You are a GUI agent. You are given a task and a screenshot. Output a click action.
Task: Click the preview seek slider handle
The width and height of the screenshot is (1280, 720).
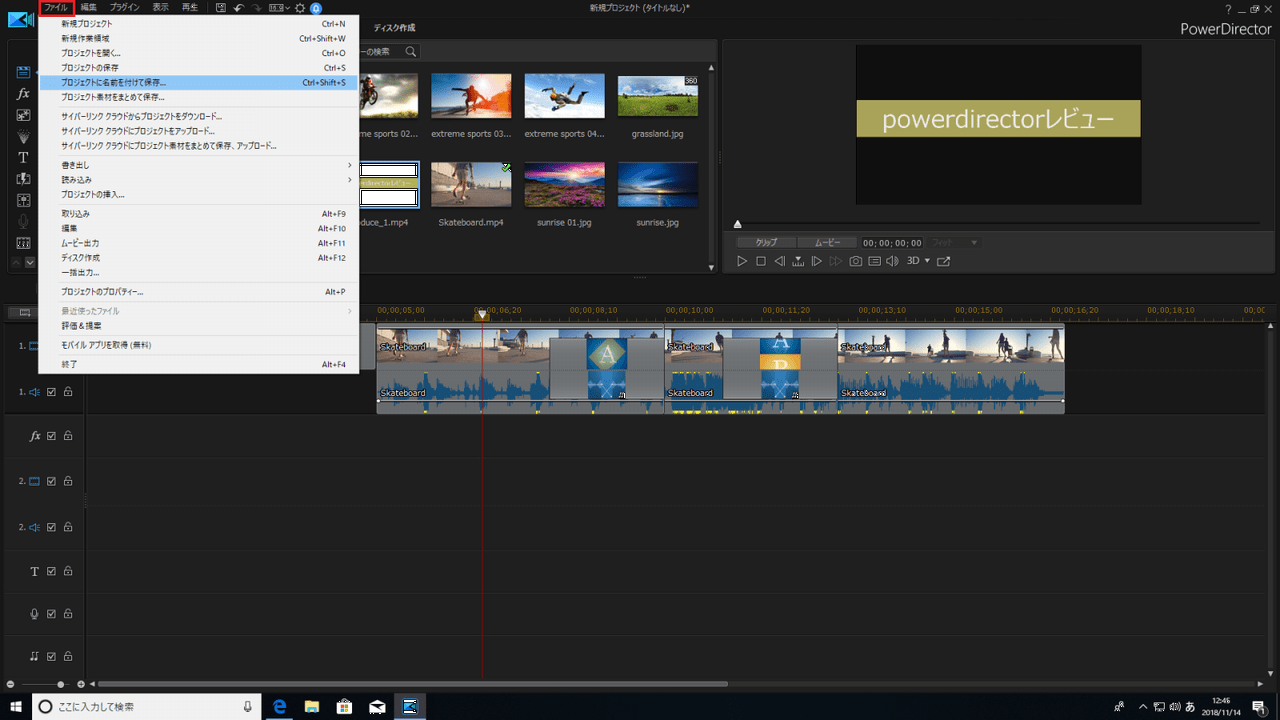point(738,224)
